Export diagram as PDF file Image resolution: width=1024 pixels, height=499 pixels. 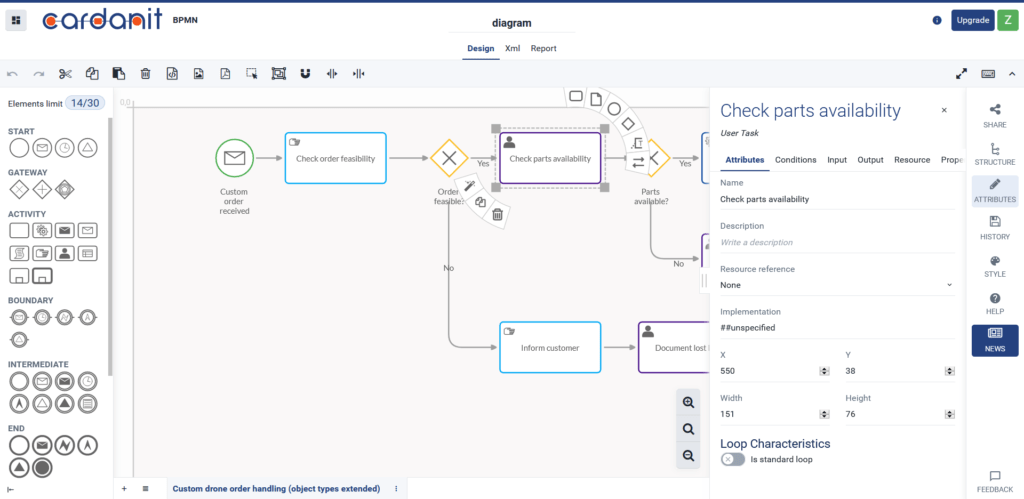pos(225,74)
